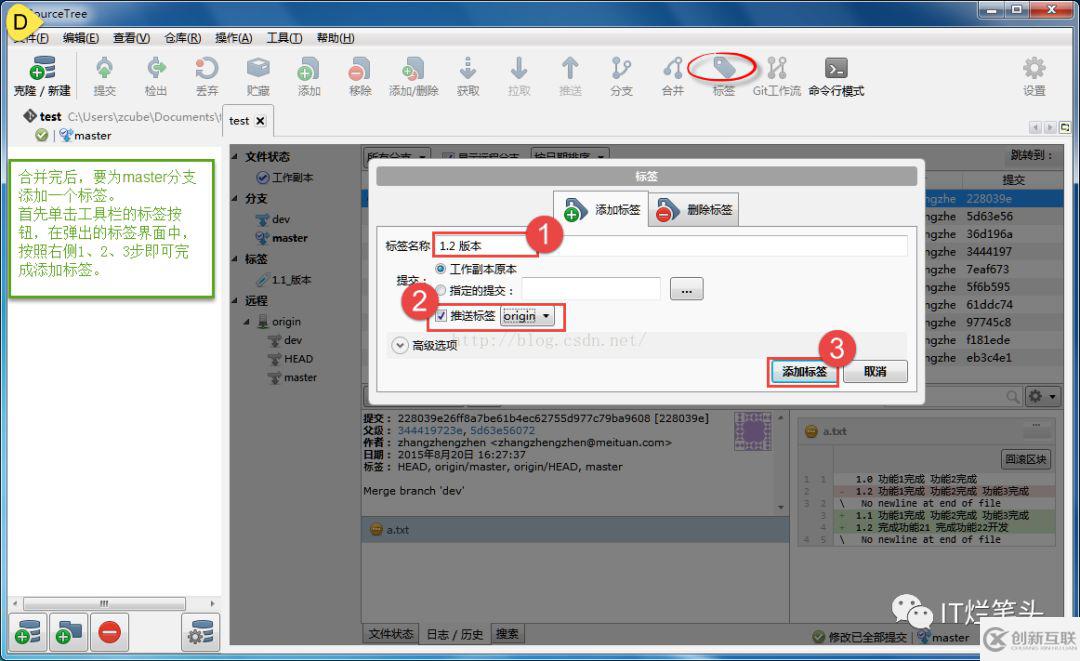Screen dimensions: 1080x661
Task: Switch to Search (搜索) bottom tab
Action: coord(508,634)
